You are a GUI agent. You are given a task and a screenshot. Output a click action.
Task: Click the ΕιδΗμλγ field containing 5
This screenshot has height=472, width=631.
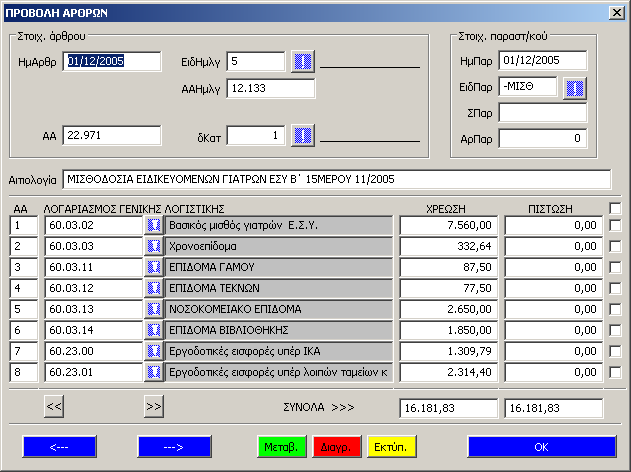[x=256, y=62]
